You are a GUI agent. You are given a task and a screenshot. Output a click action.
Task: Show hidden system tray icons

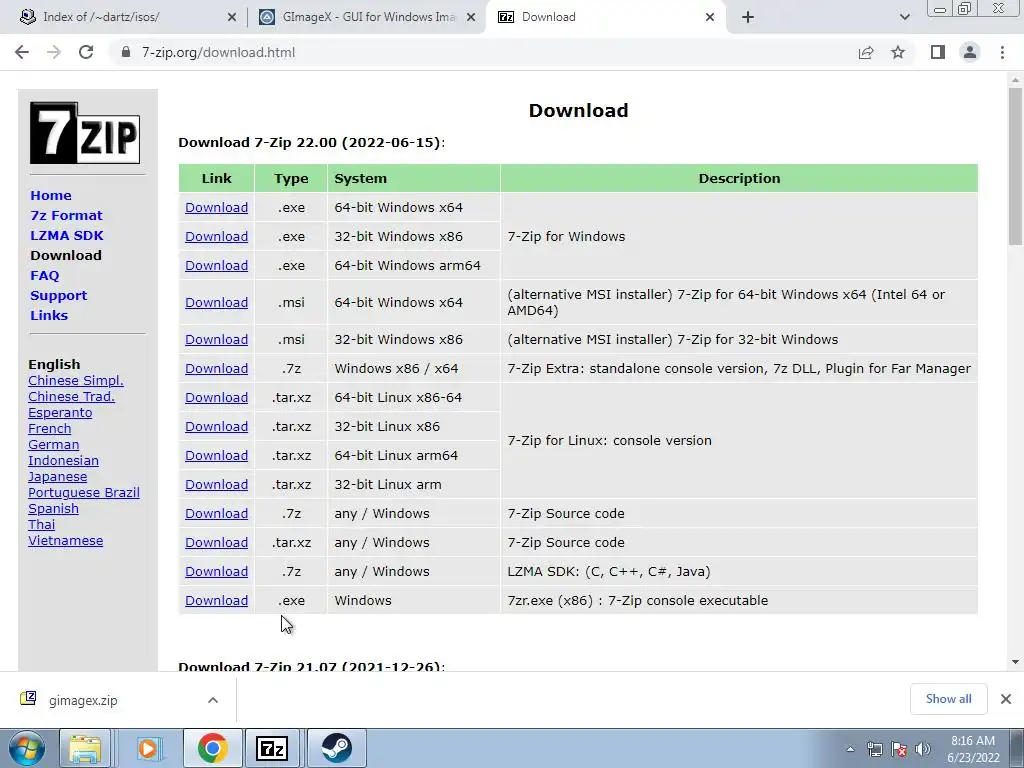(850, 749)
